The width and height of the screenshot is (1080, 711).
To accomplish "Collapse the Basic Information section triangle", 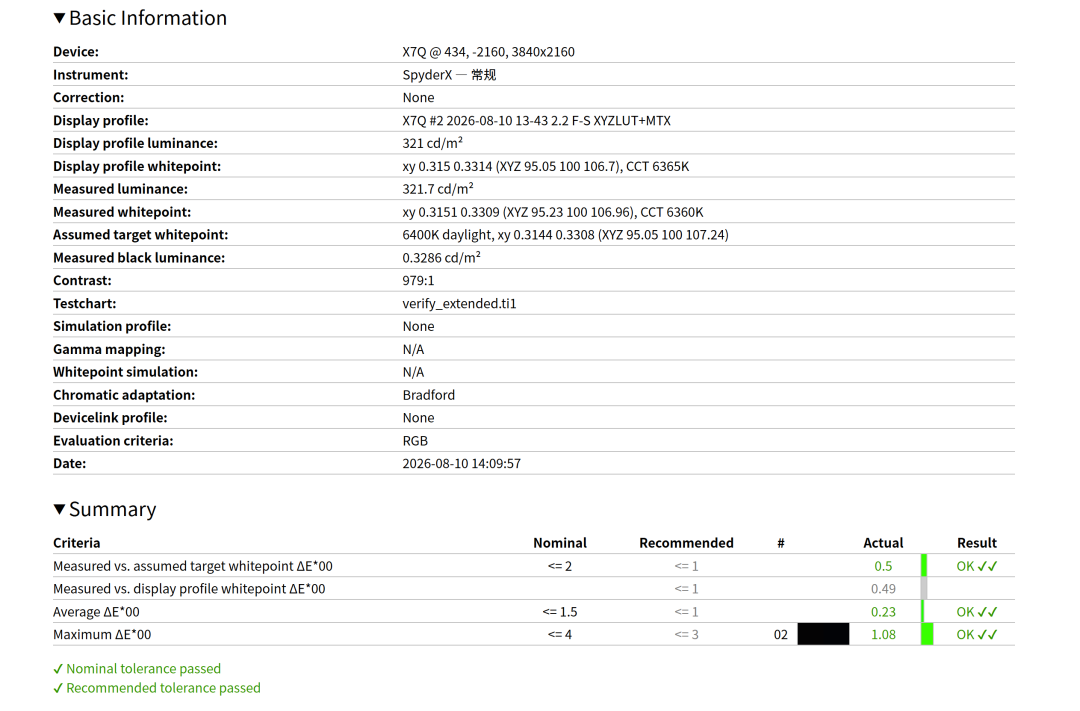I will pos(59,18).
